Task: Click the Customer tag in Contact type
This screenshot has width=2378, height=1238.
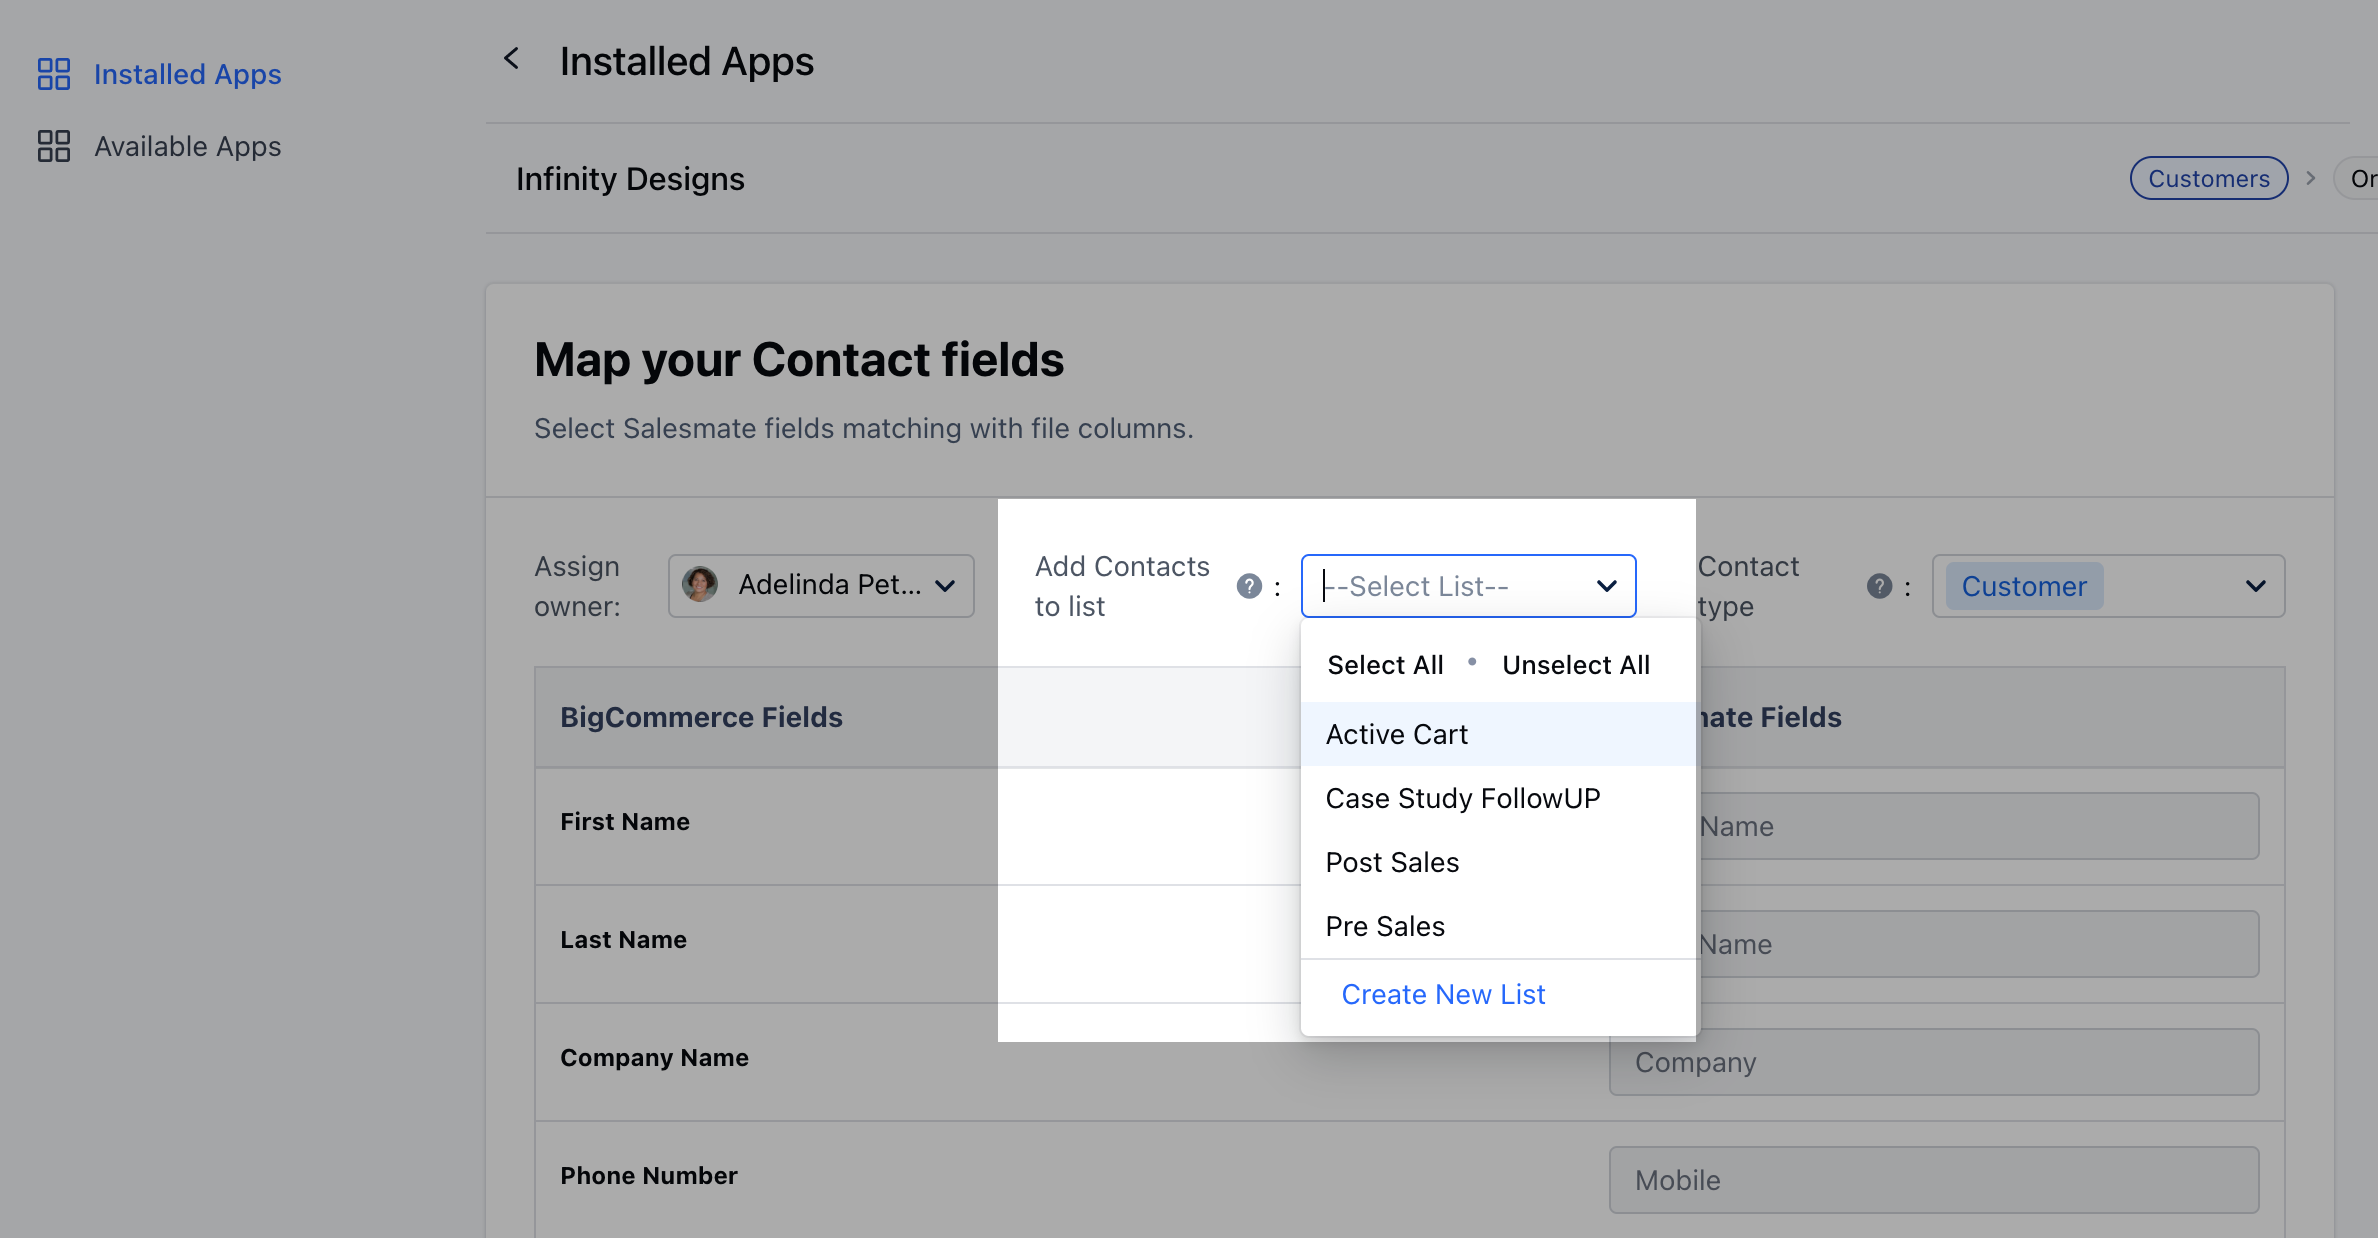Action: [2024, 586]
